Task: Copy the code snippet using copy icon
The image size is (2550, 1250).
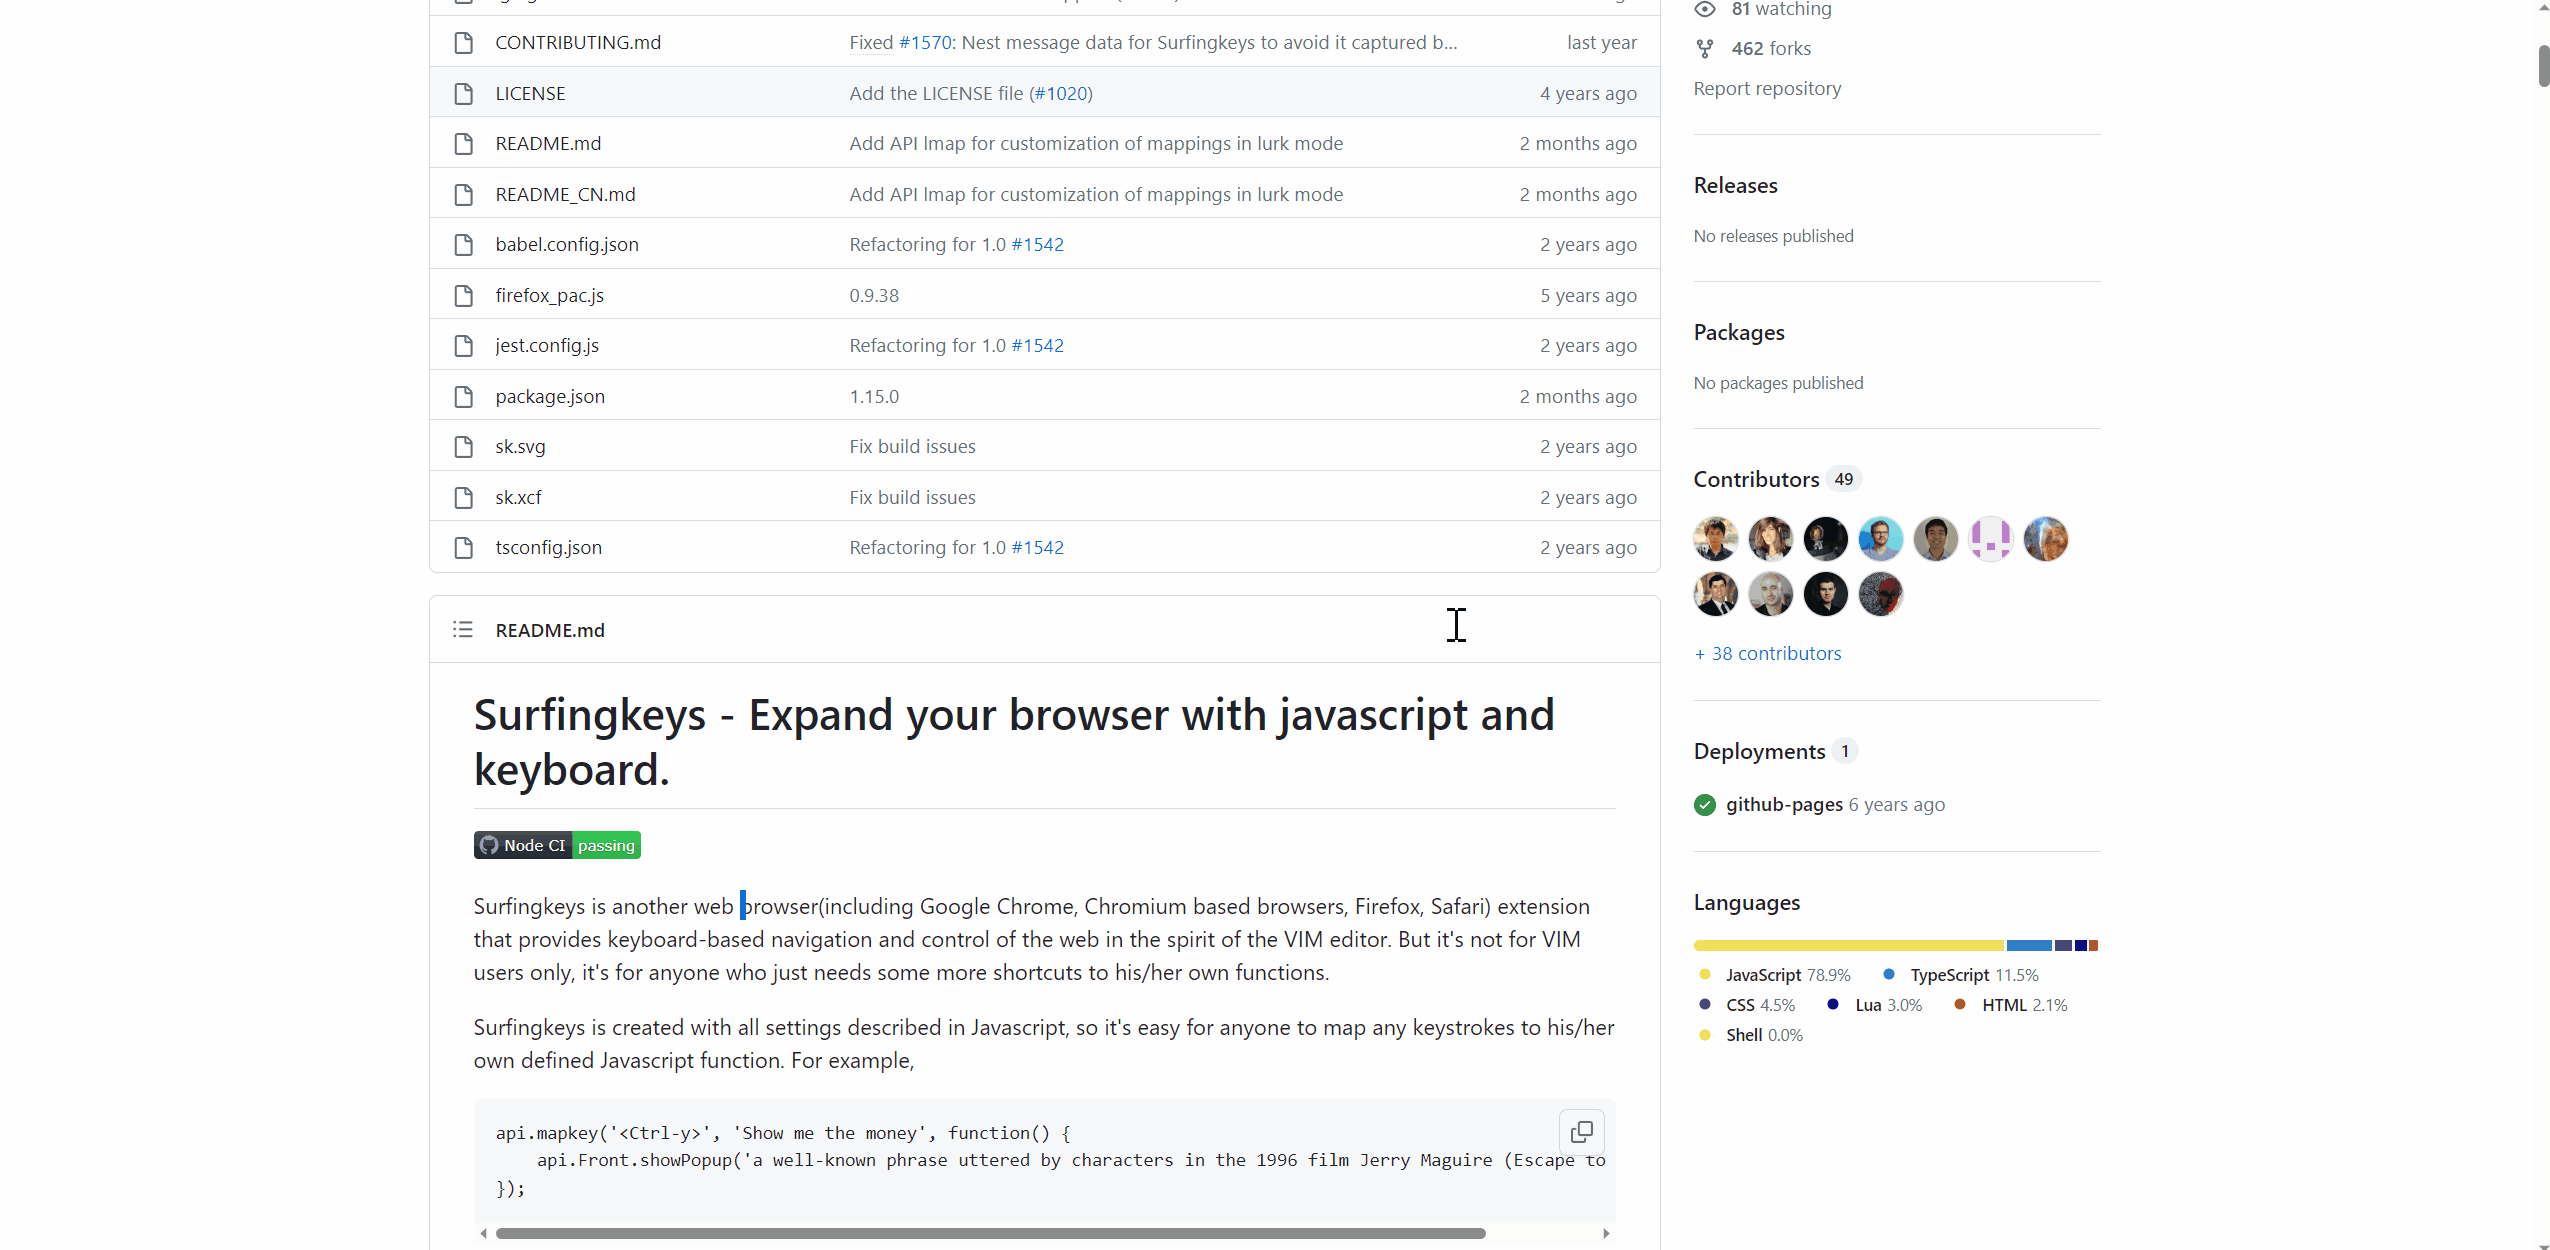Action: 1581,1131
